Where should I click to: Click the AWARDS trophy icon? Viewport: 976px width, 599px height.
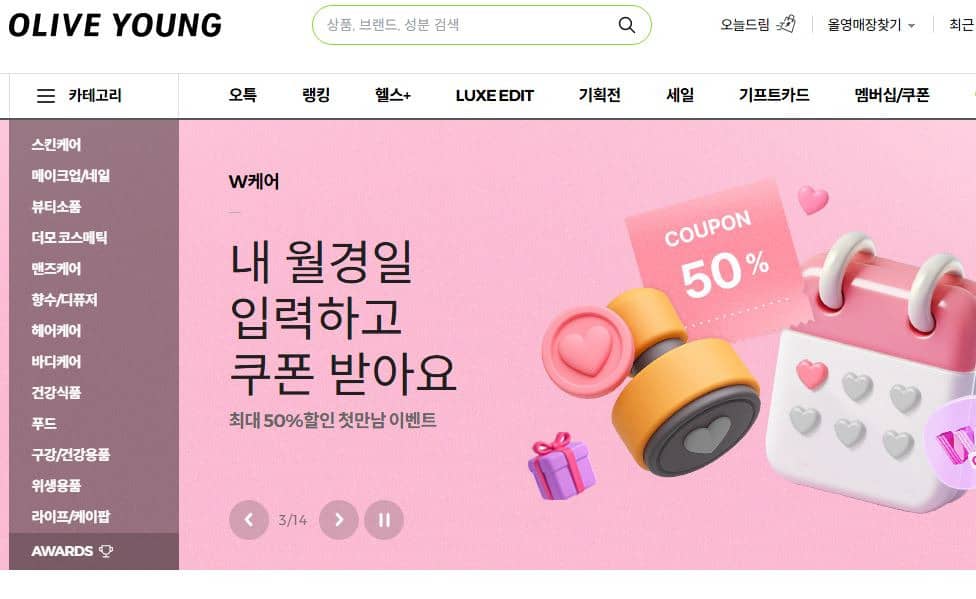pyautogui.click(x=106, y=551)
